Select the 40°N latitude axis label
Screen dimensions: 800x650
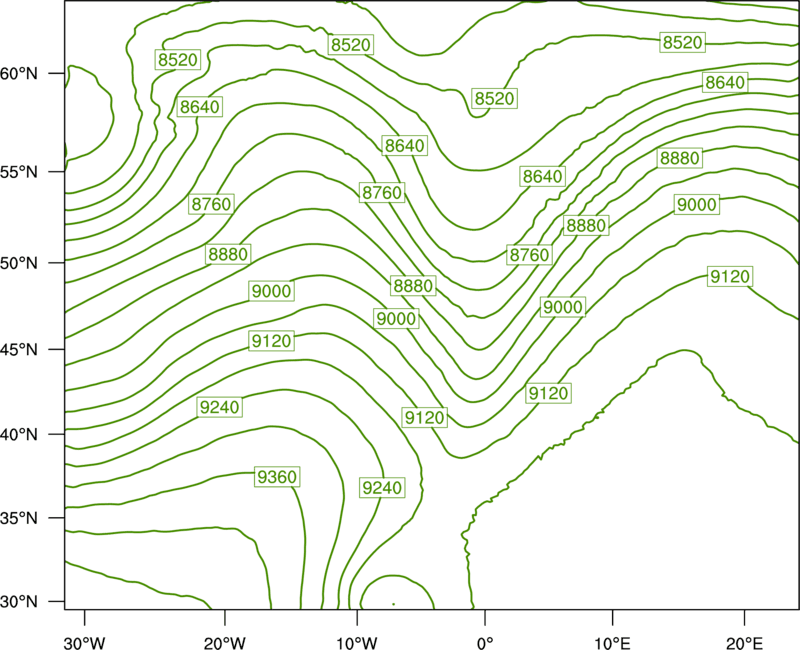pyautogui.click(x=19, y=435)
